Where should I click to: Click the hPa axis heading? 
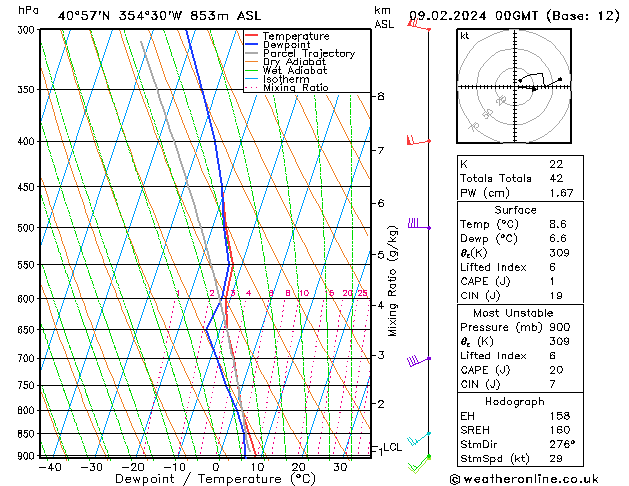click(x=28, y=10)
